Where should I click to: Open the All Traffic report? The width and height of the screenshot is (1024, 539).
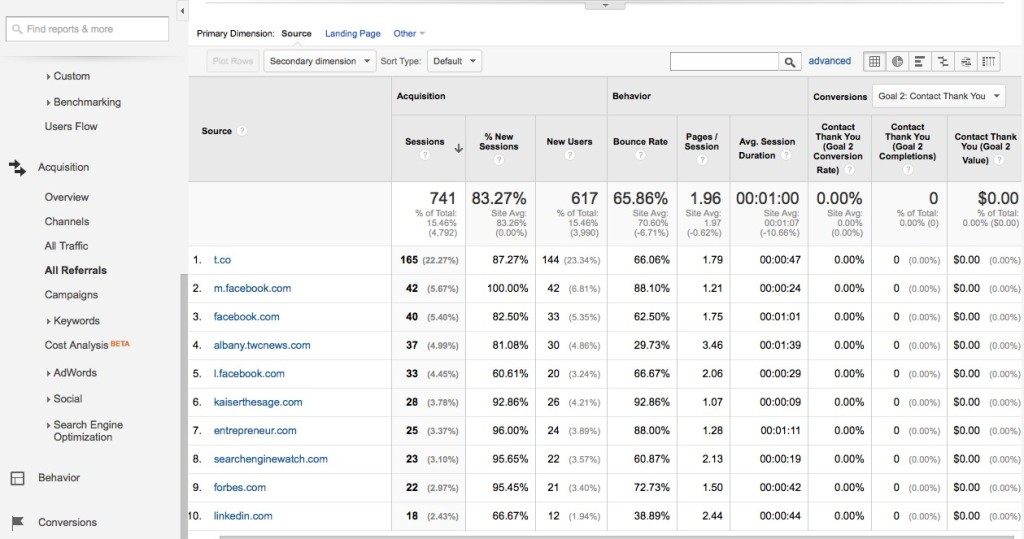[x=66, y=246]
